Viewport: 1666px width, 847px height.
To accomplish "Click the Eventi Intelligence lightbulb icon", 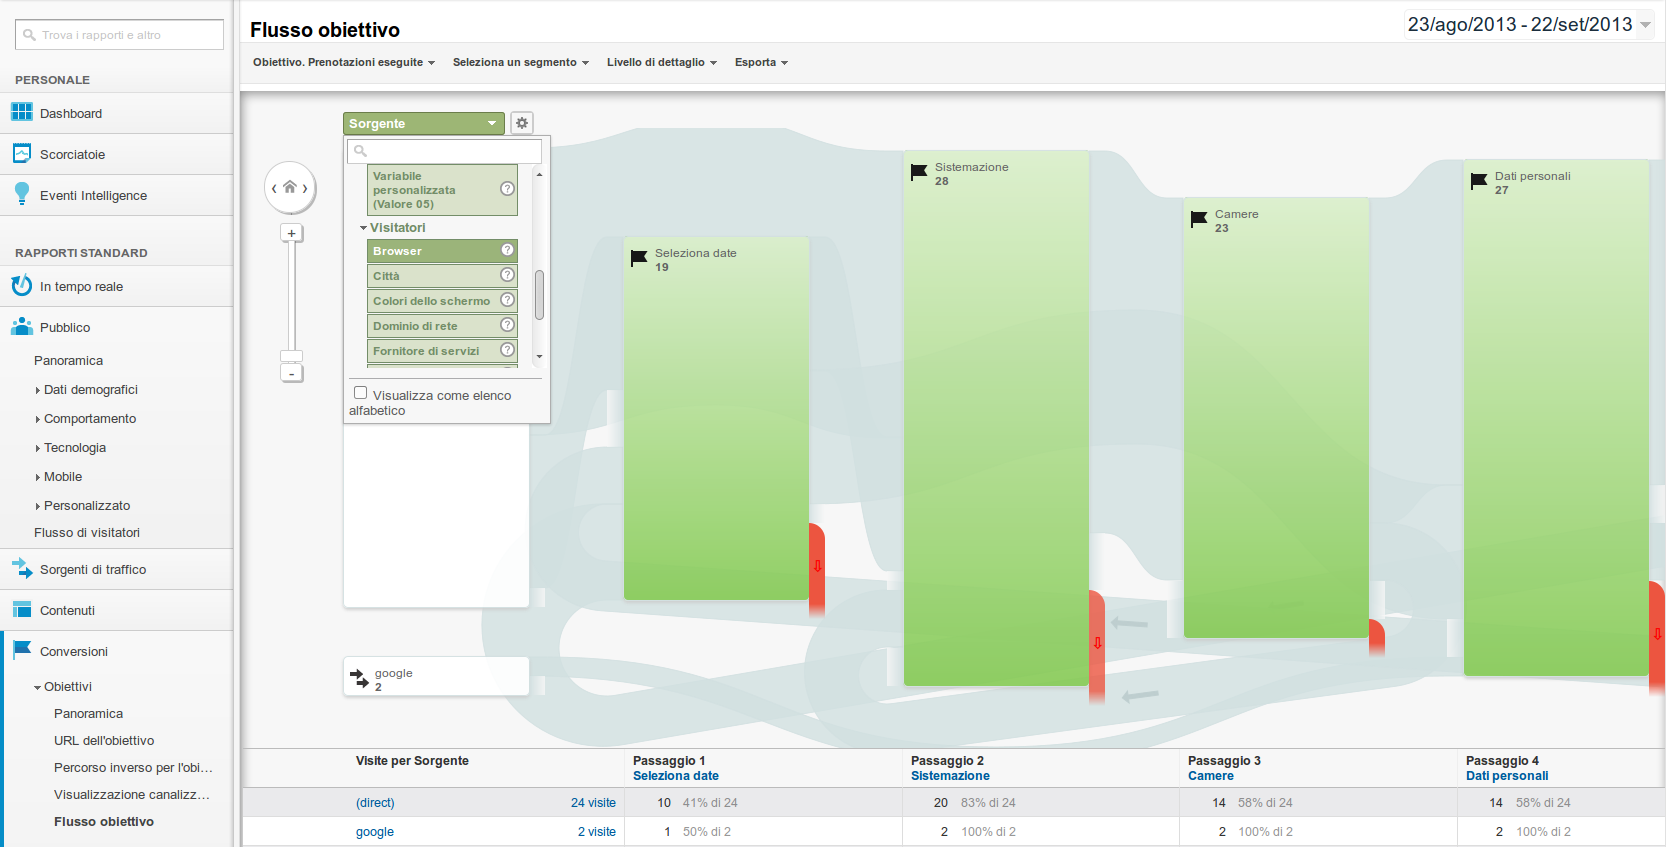I will [x=21, y=195].
